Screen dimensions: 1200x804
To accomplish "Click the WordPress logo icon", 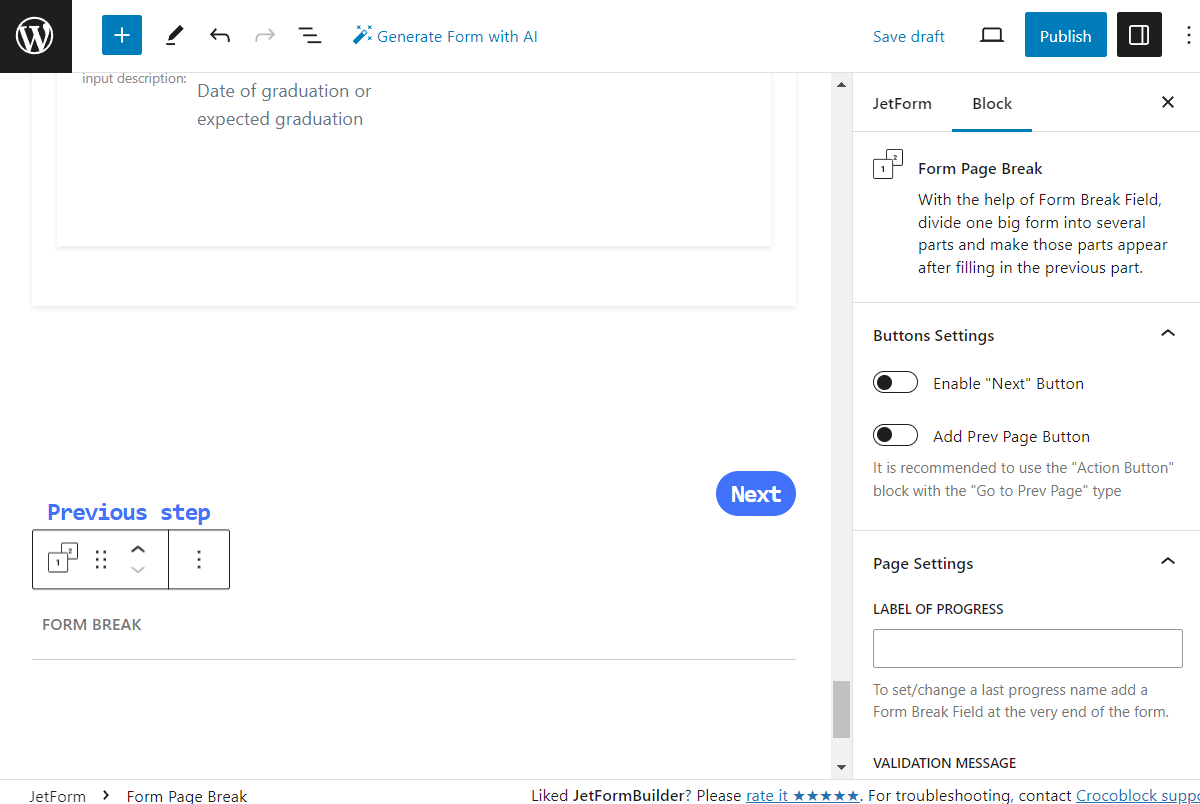I will 35,35.
